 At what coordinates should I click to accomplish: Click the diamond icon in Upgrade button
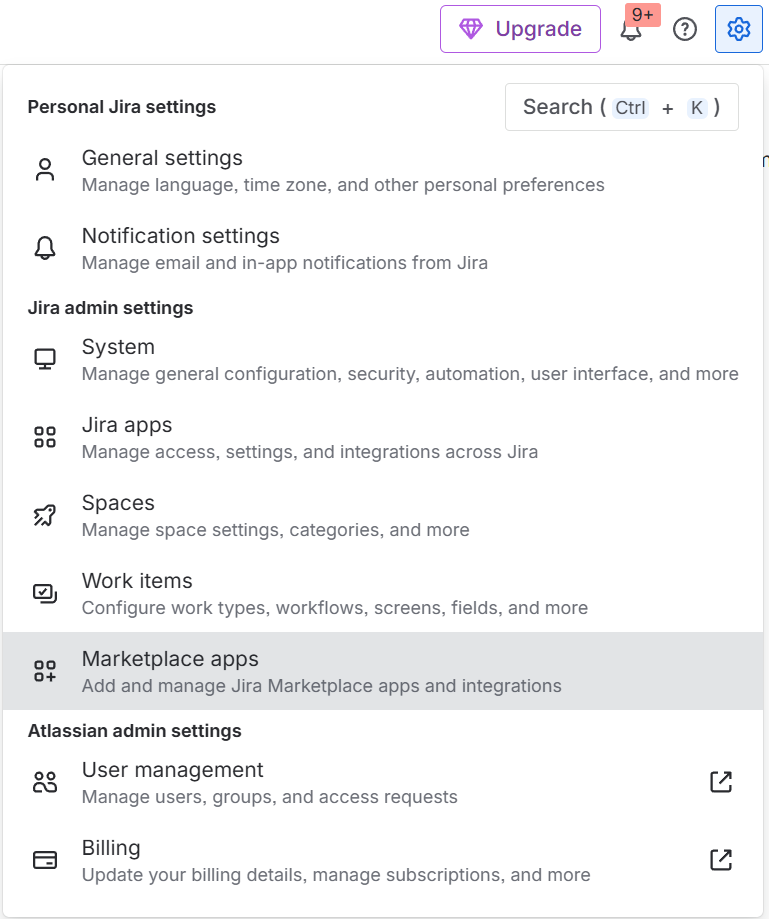pyautogui.click(x=471, y=29)
